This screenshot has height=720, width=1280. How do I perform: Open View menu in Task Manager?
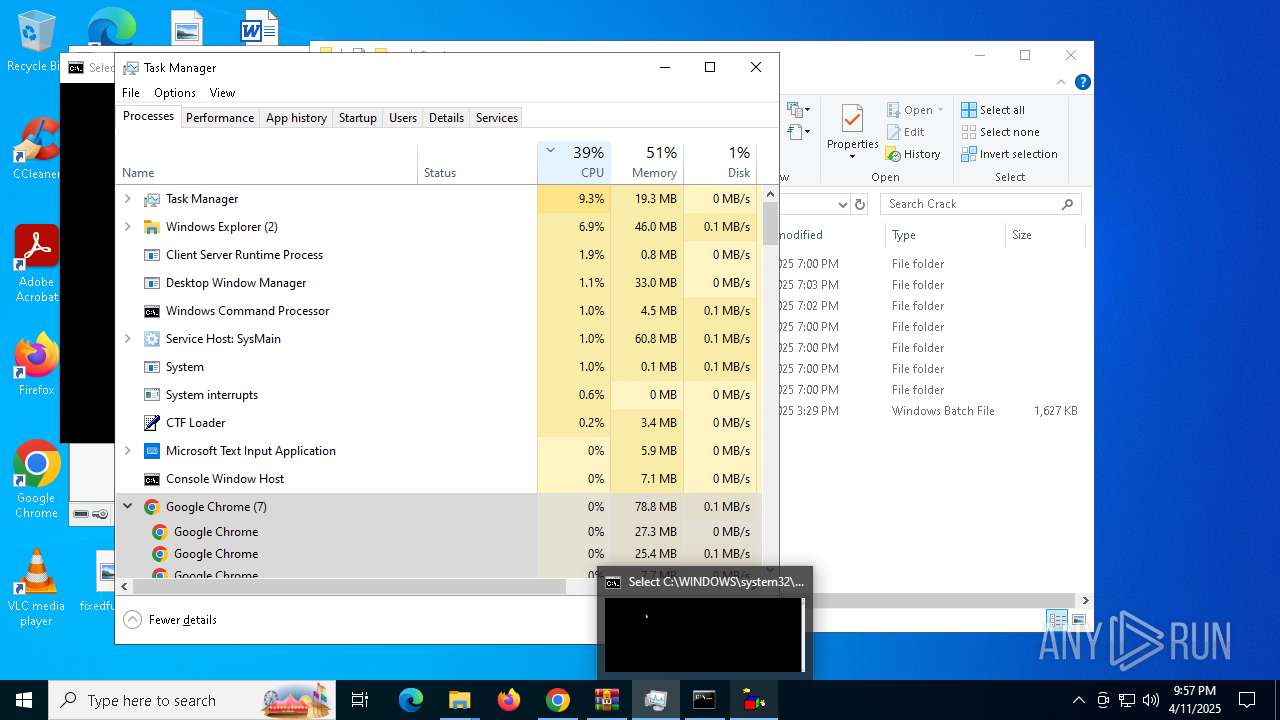tap(222, 93)
